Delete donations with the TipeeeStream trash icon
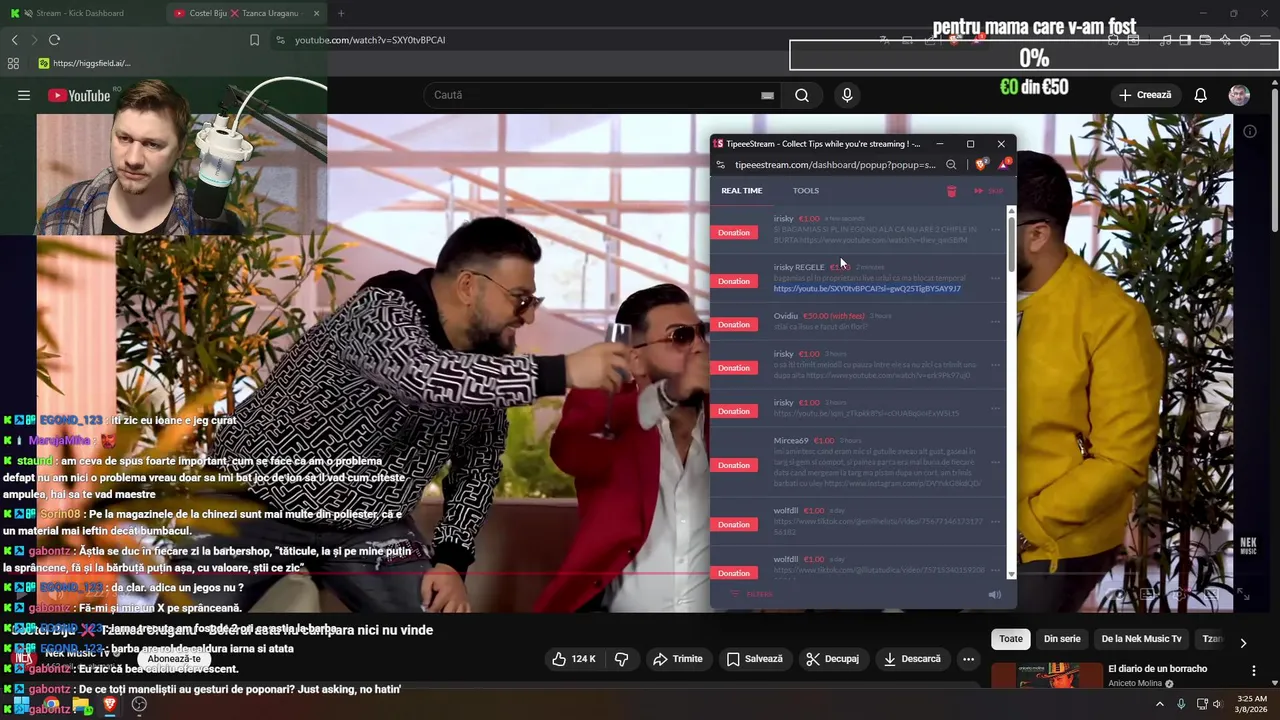This screenshot has height=720, width=1280. click(951, 191)
